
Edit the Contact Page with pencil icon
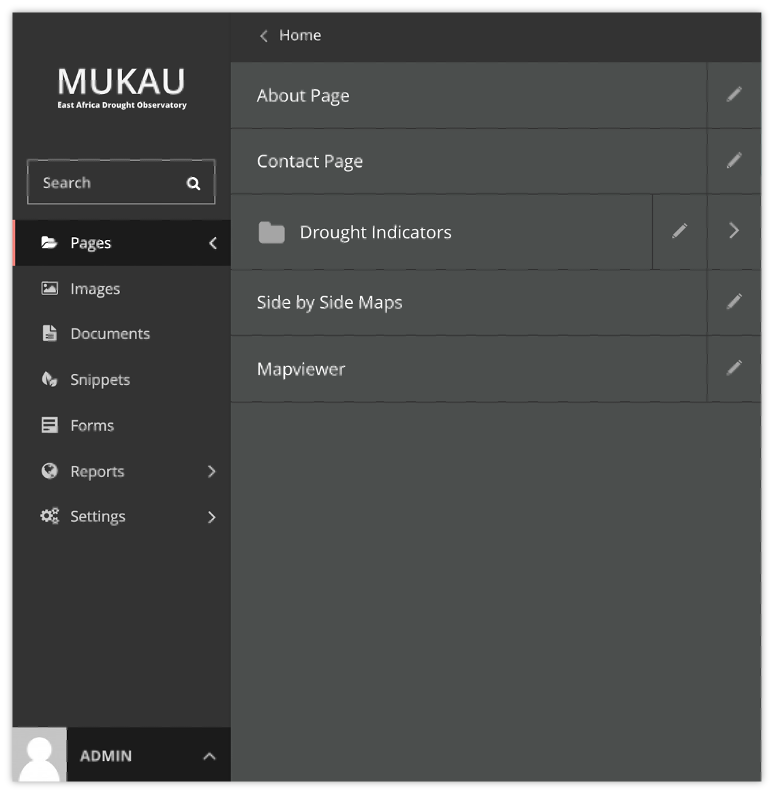point(734,161)
